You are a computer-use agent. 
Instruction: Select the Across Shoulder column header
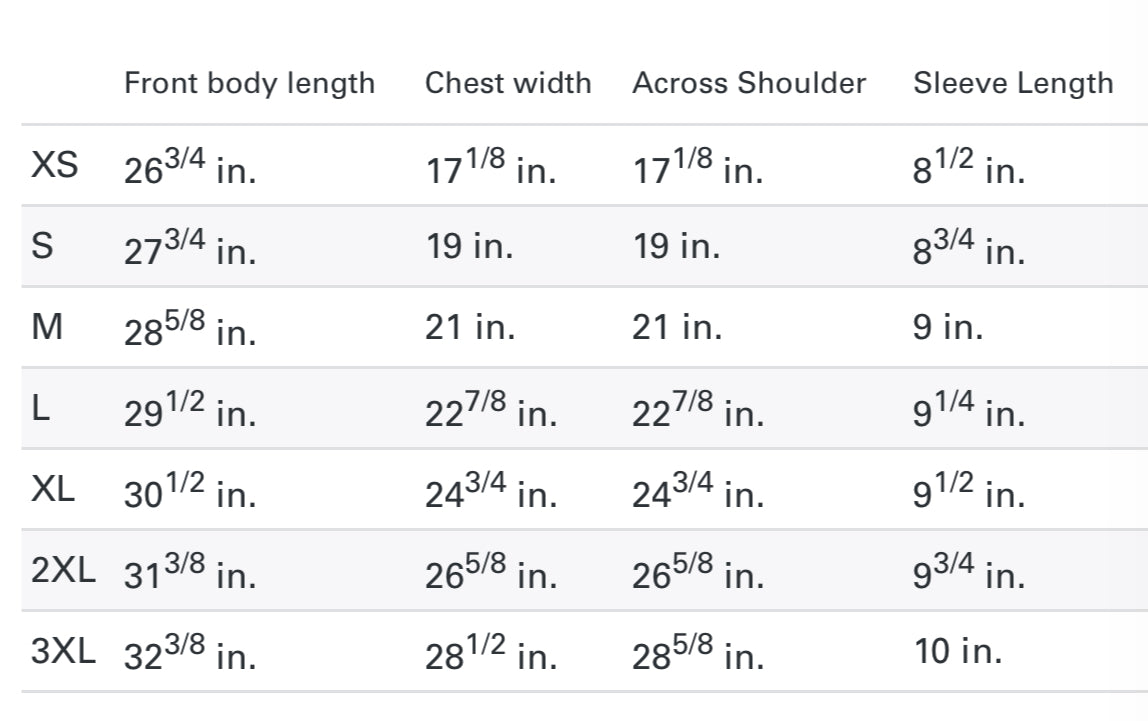click(x=749, y=83)
